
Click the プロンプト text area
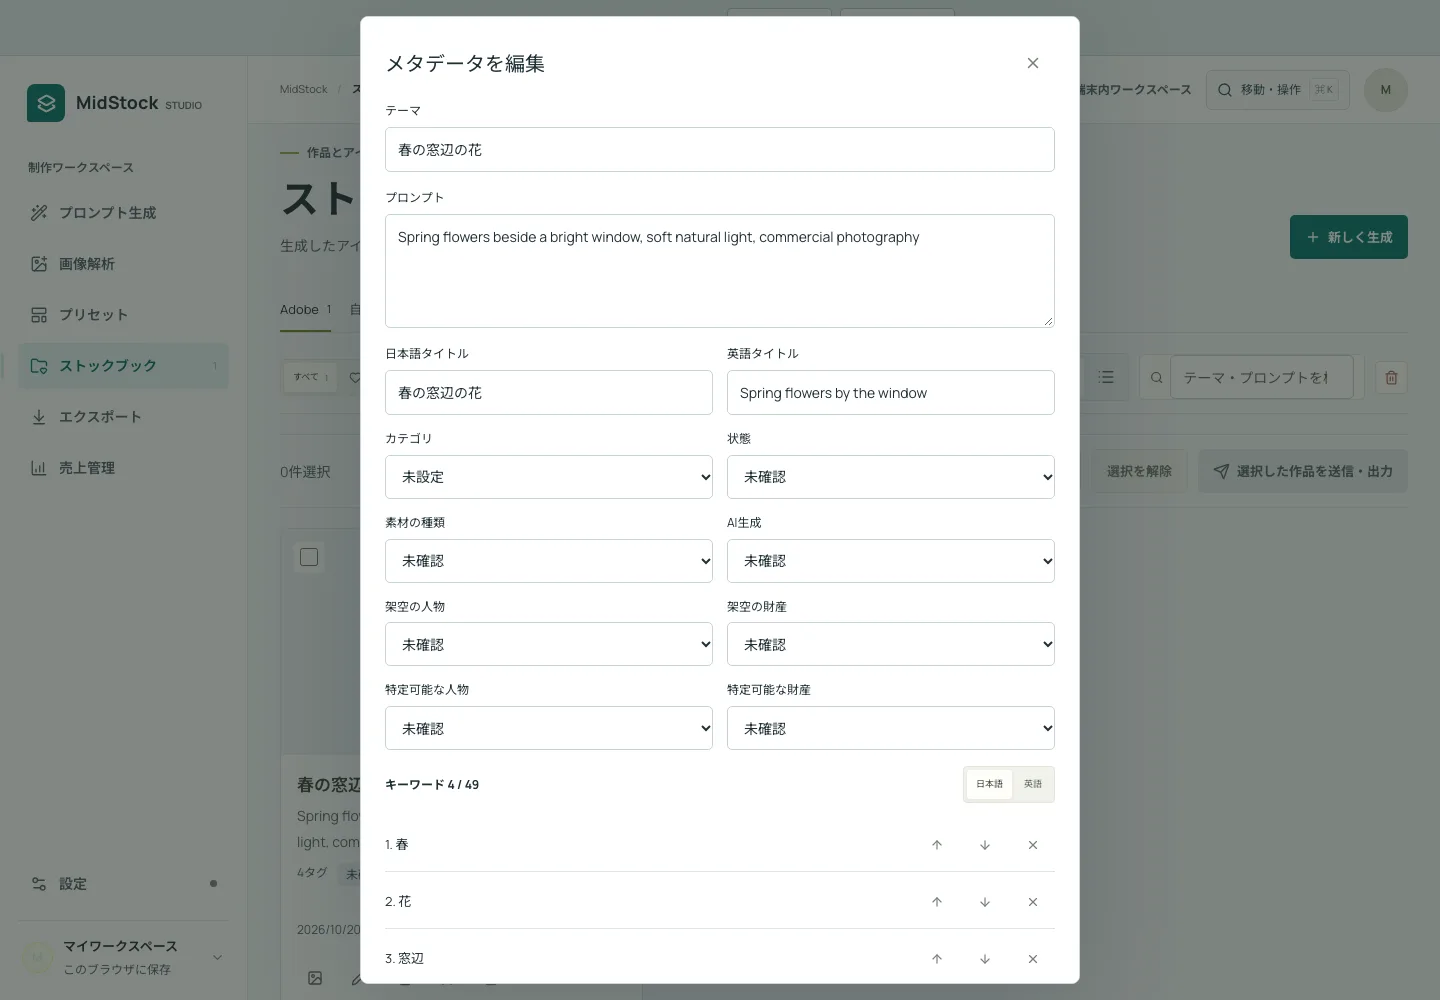click(720, 271)
